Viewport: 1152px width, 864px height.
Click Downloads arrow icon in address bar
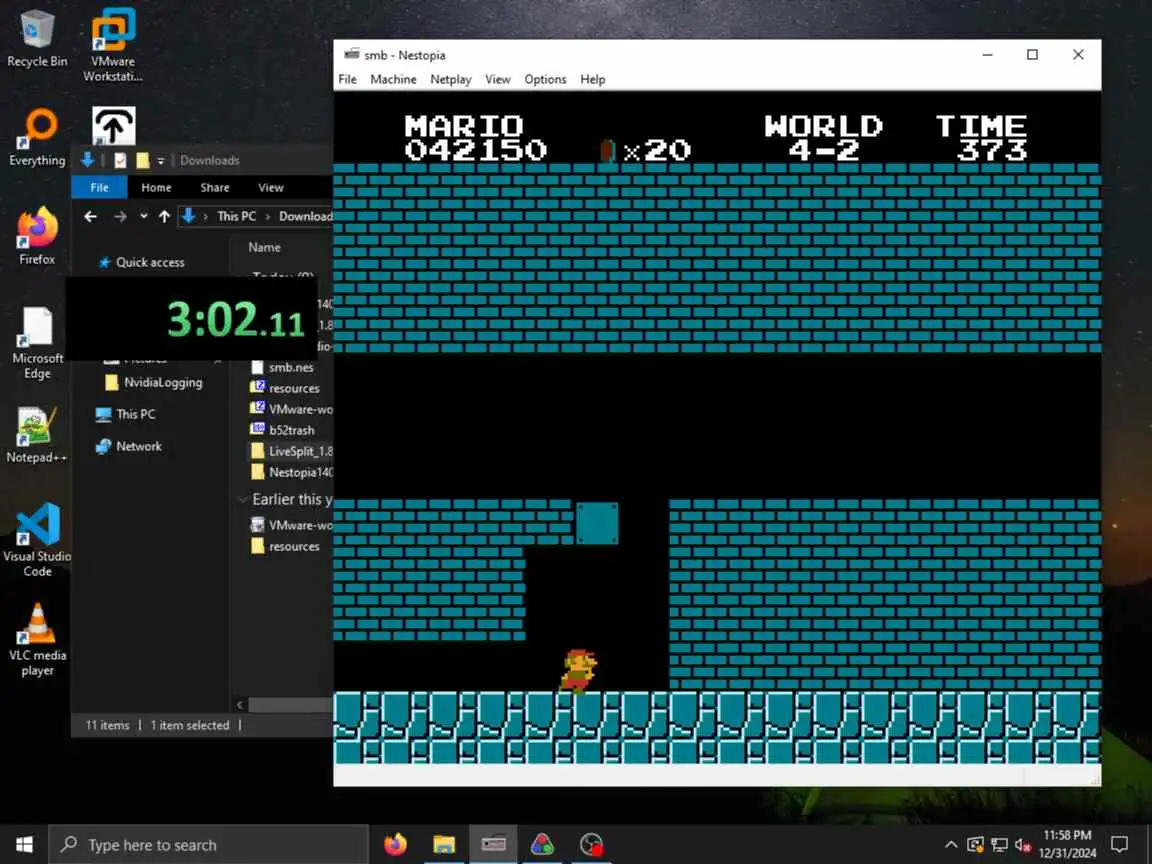[189, 216]
